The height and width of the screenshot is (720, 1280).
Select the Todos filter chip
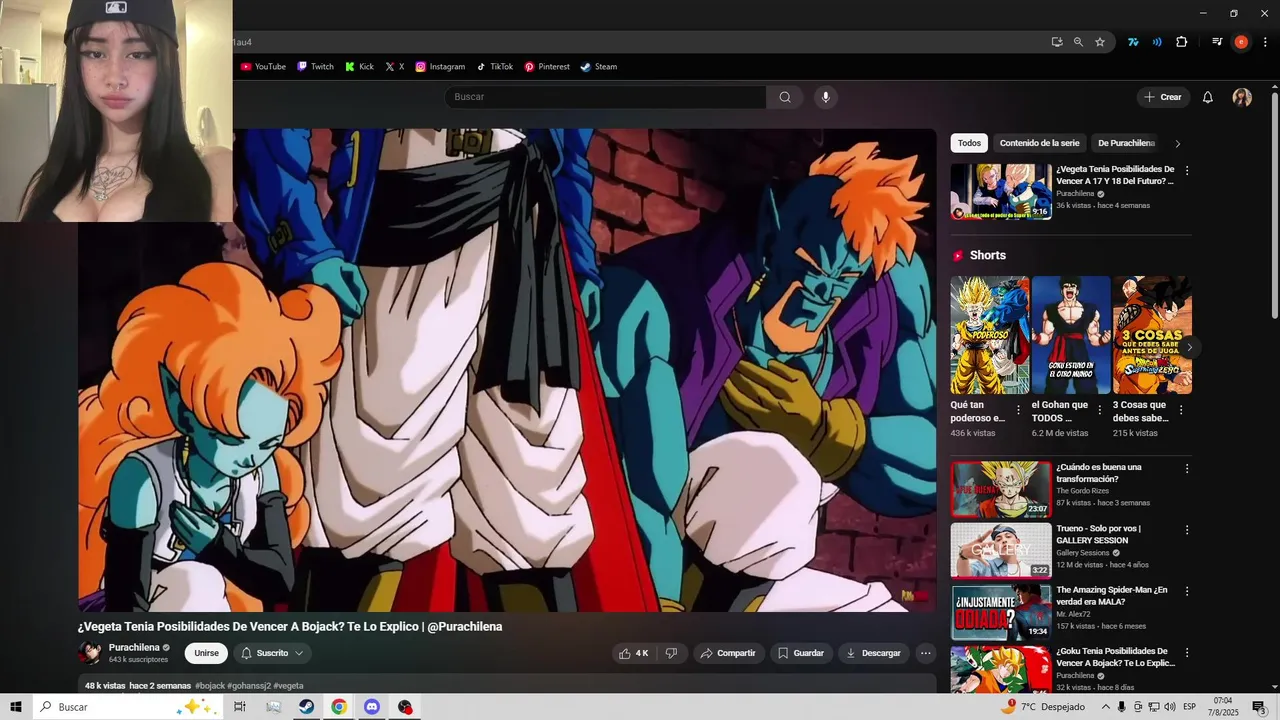pos(969,143)
